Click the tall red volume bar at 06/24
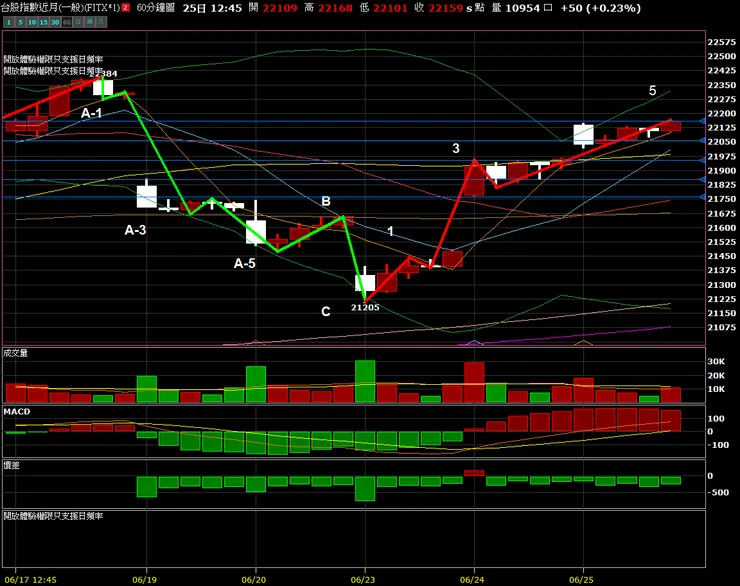The width and height of the screenshot is (740, 586). coord(474,382)
